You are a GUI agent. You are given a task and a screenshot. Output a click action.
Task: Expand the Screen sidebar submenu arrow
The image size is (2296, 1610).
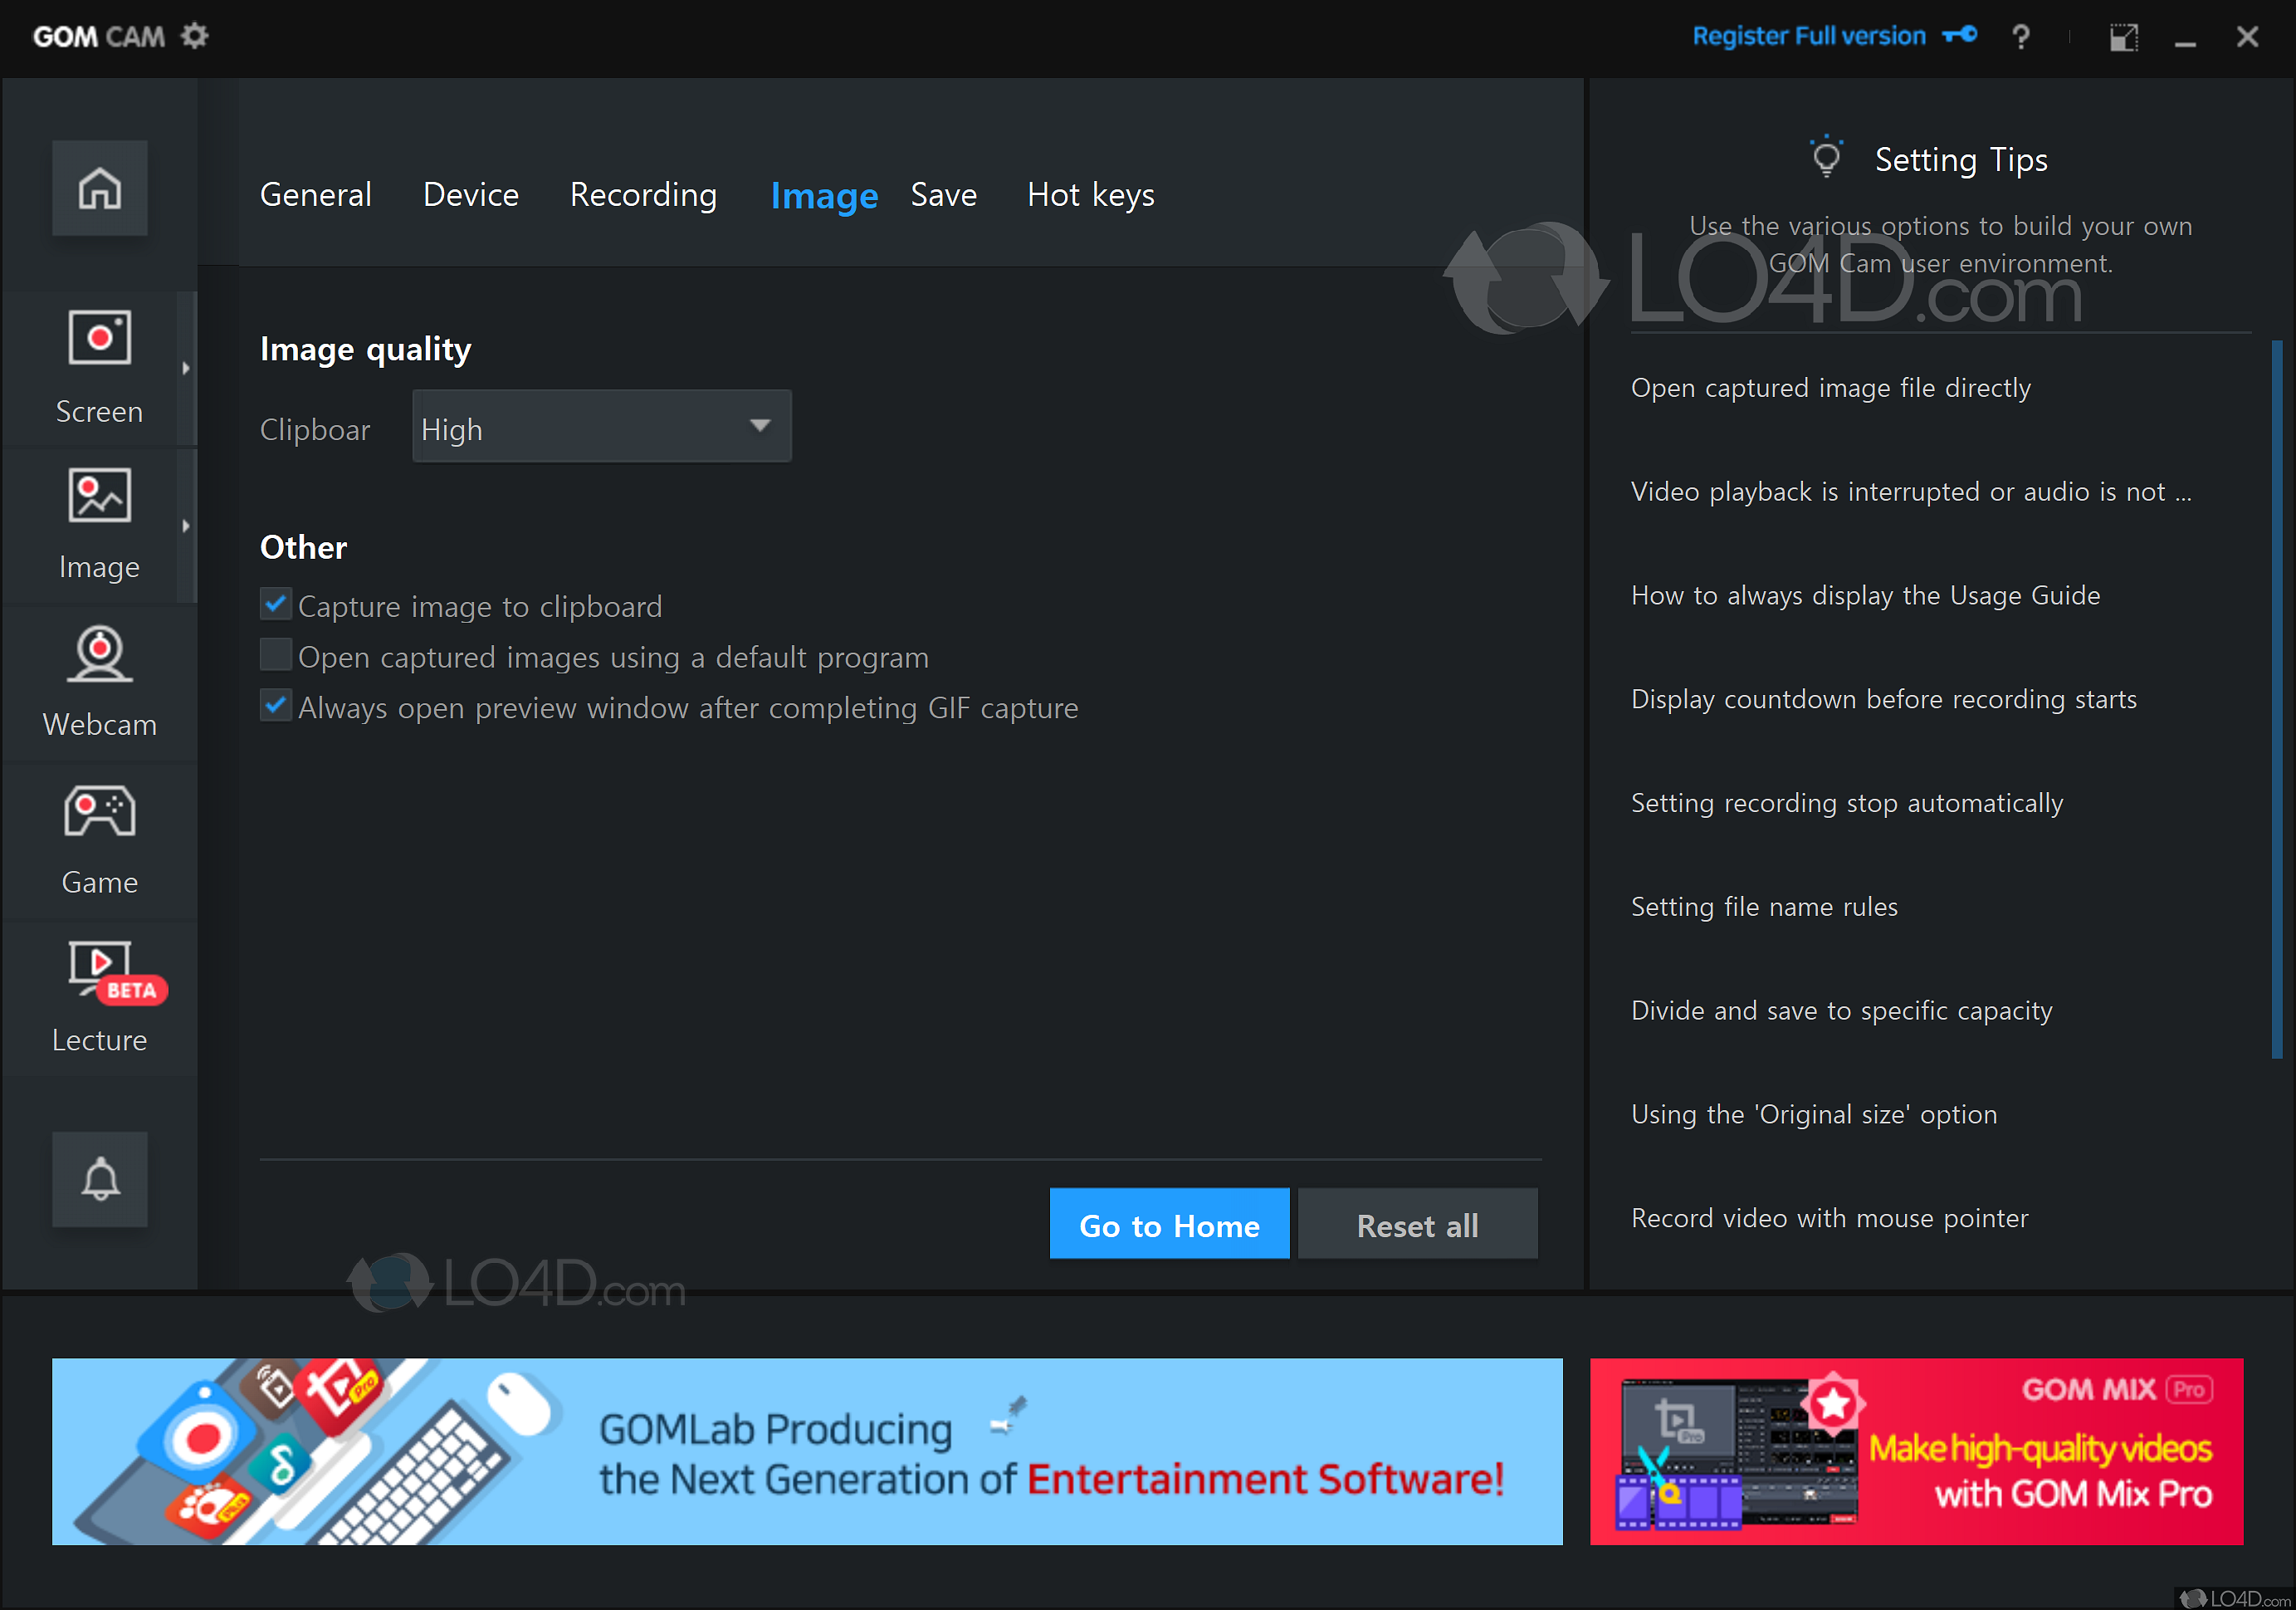click(x=187, y=368)
